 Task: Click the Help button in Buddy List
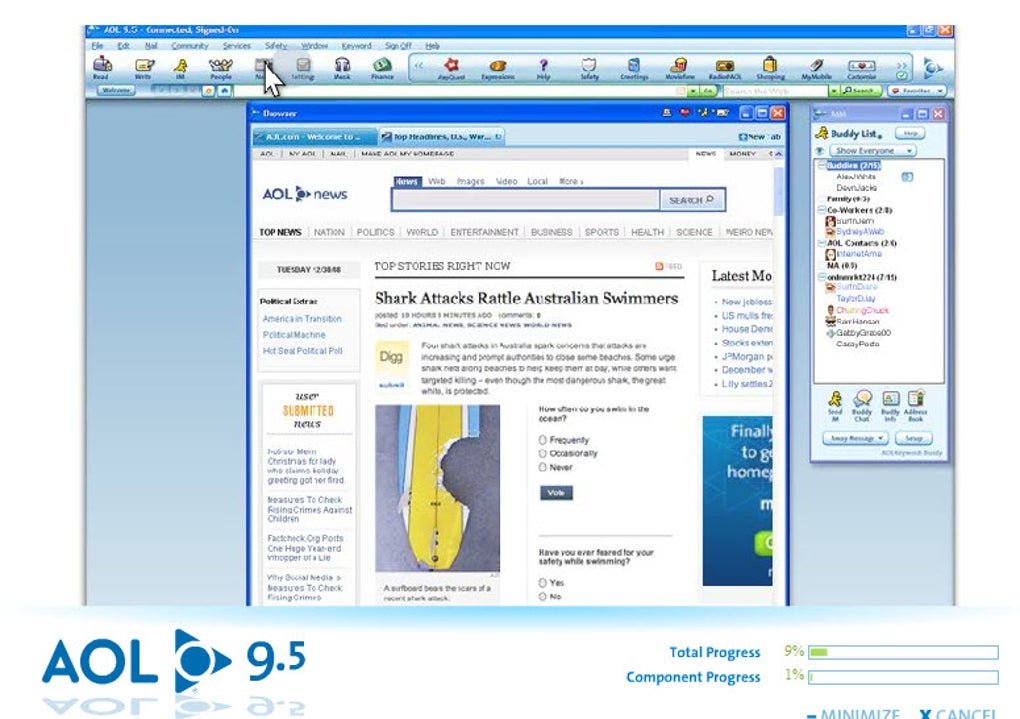click(910, 133)
